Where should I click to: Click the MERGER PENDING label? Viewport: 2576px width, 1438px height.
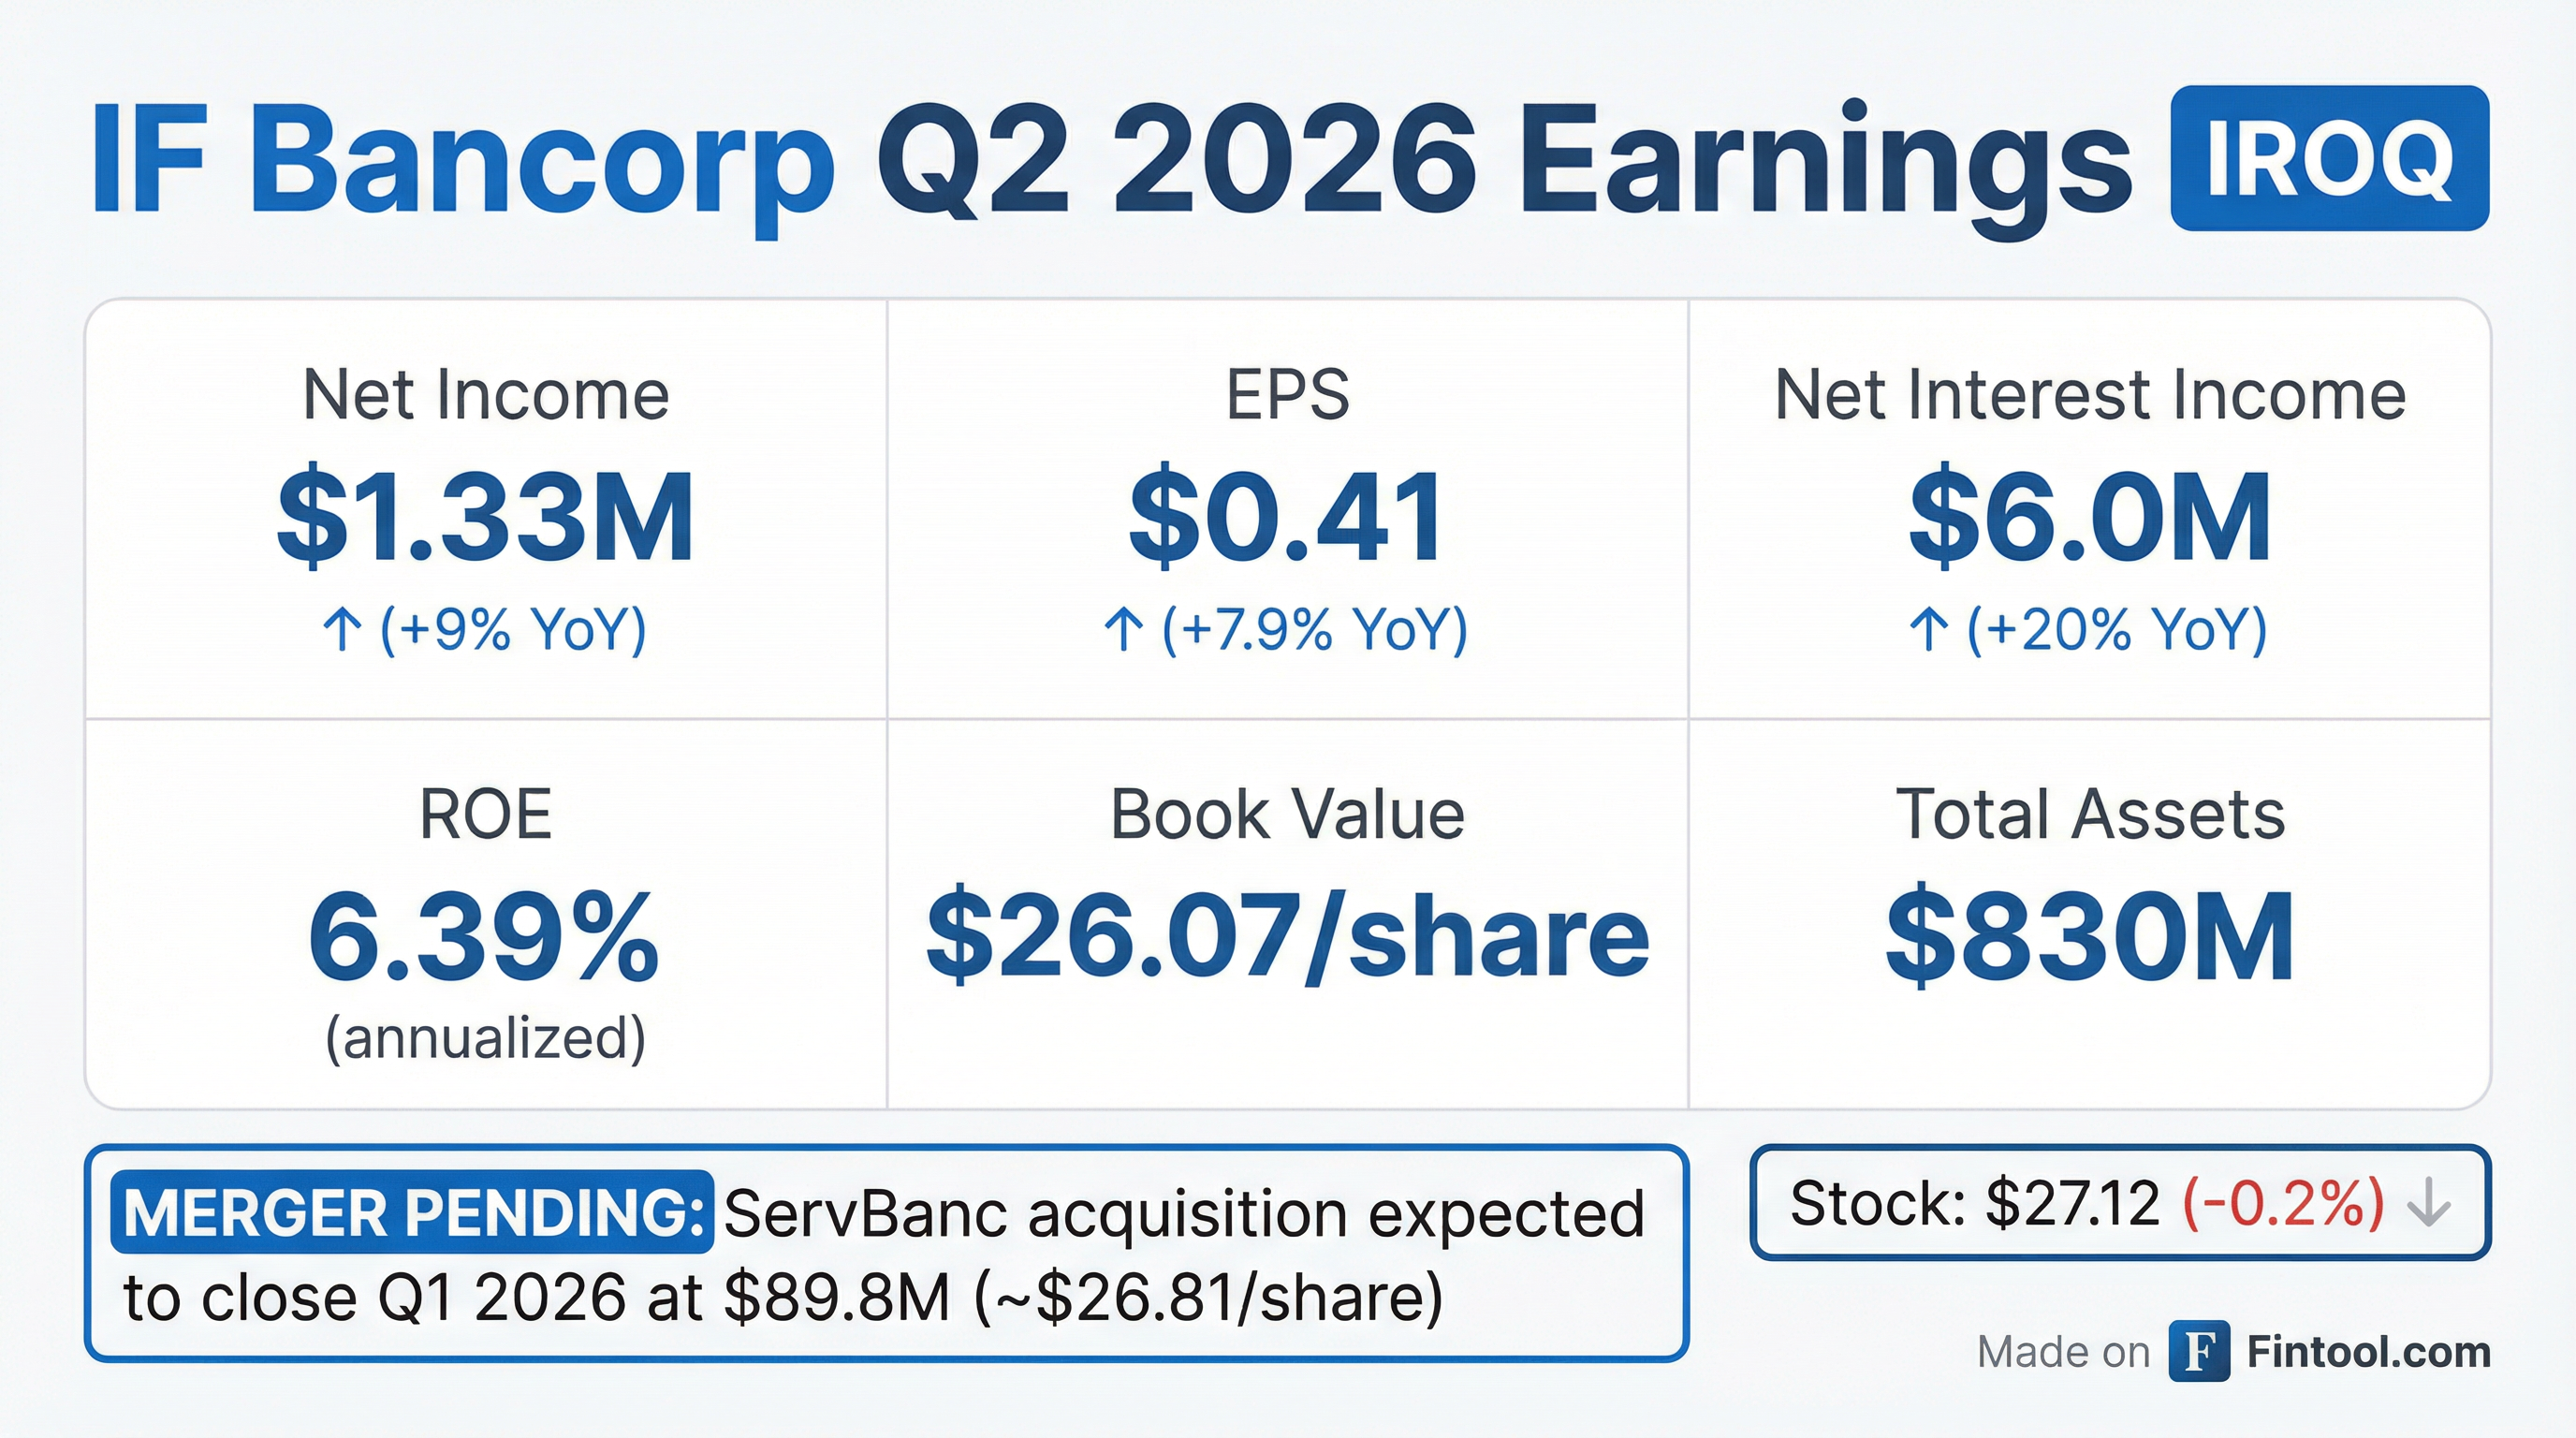tap(413, 1213)
